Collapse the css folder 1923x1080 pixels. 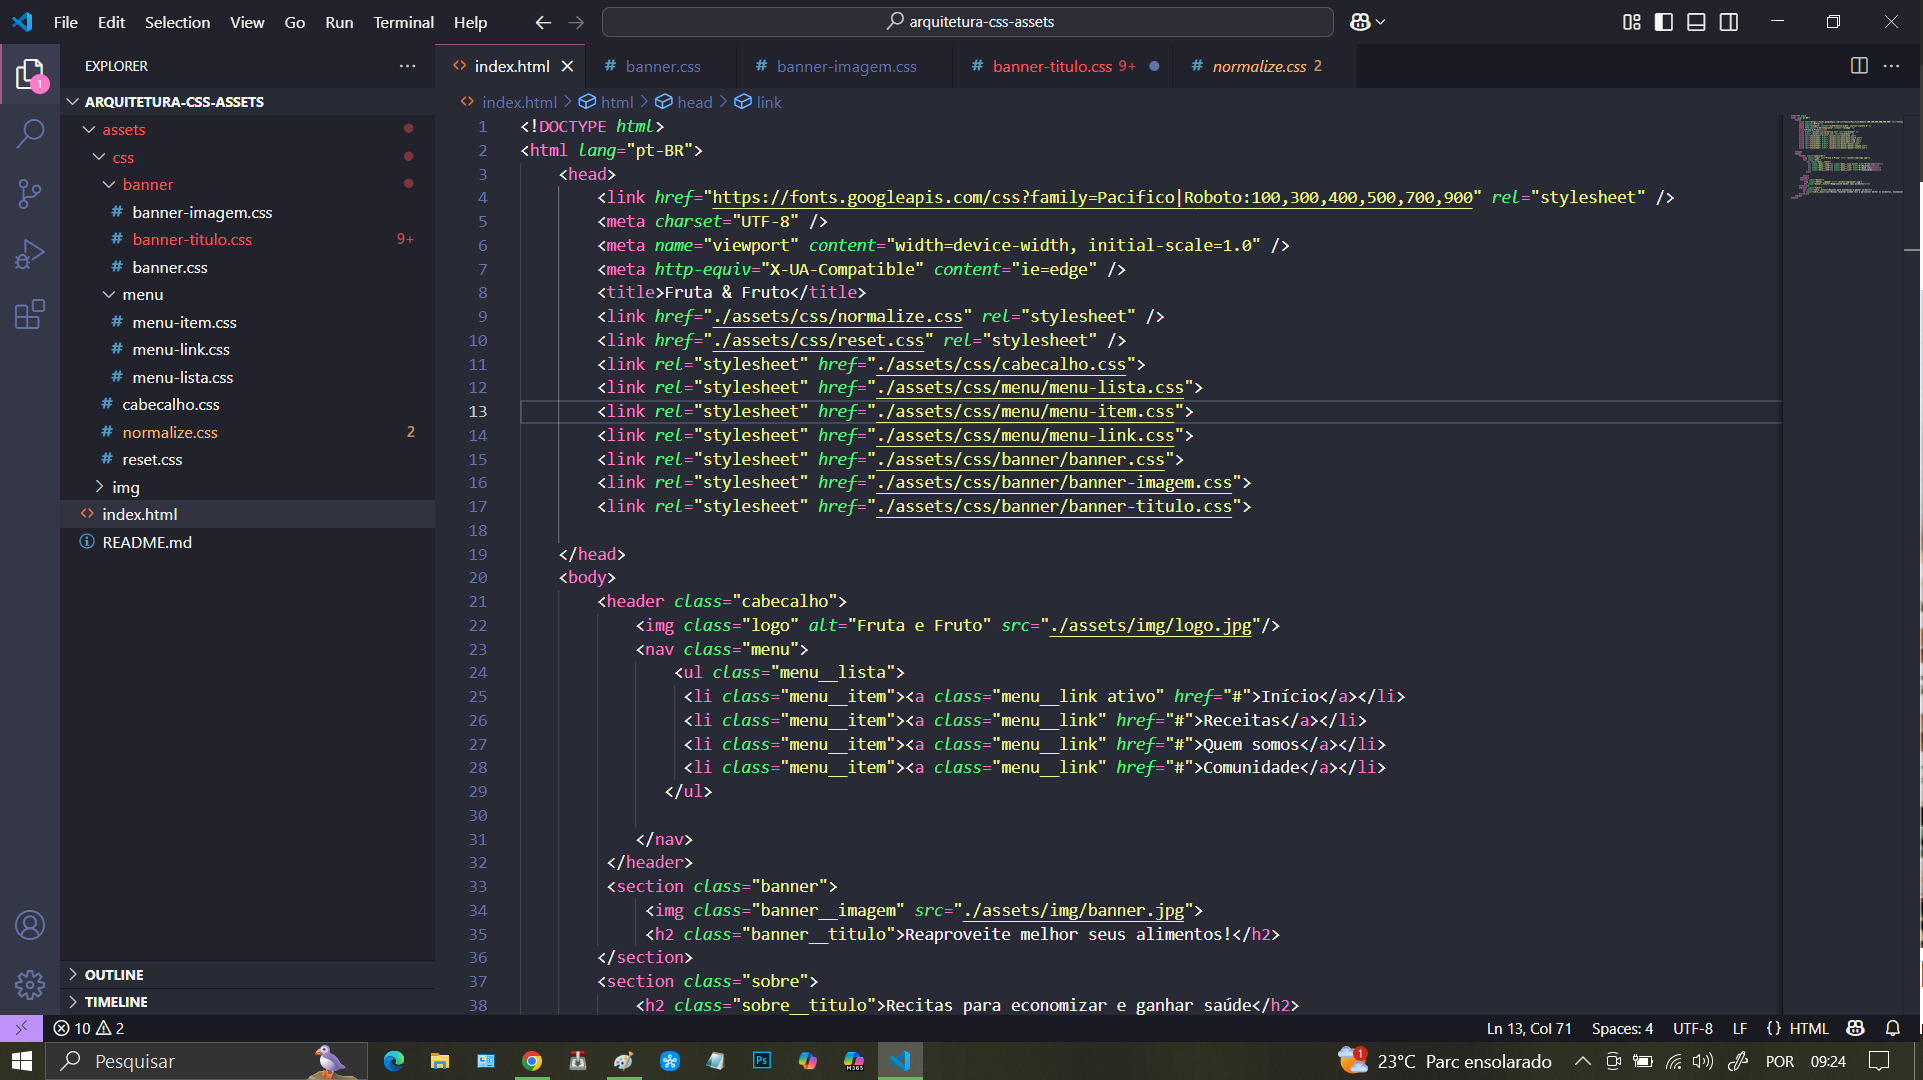[x=247, y=158]
